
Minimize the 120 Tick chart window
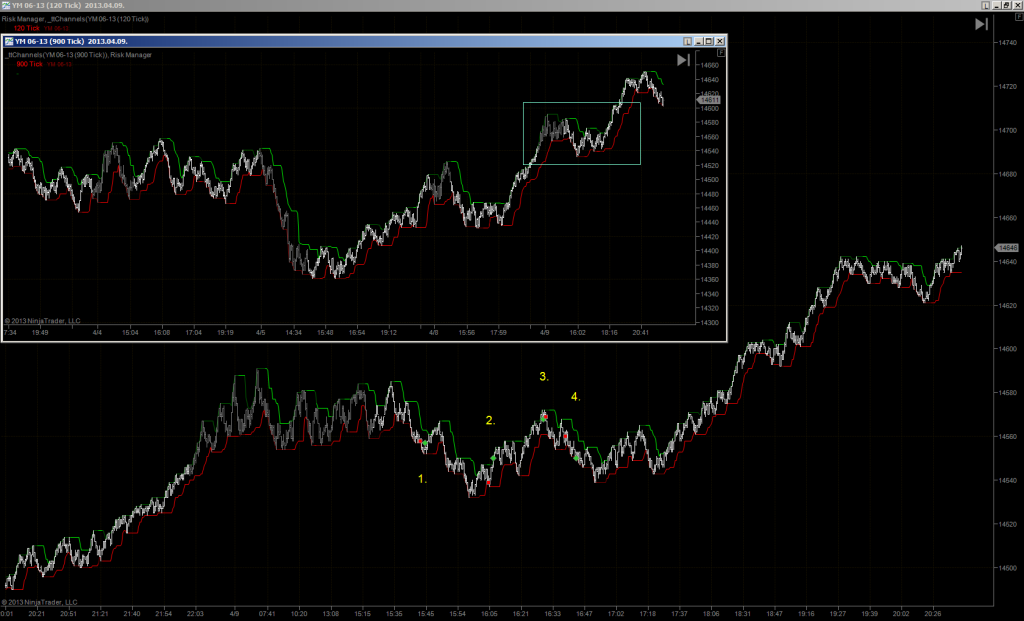[997, 5]
